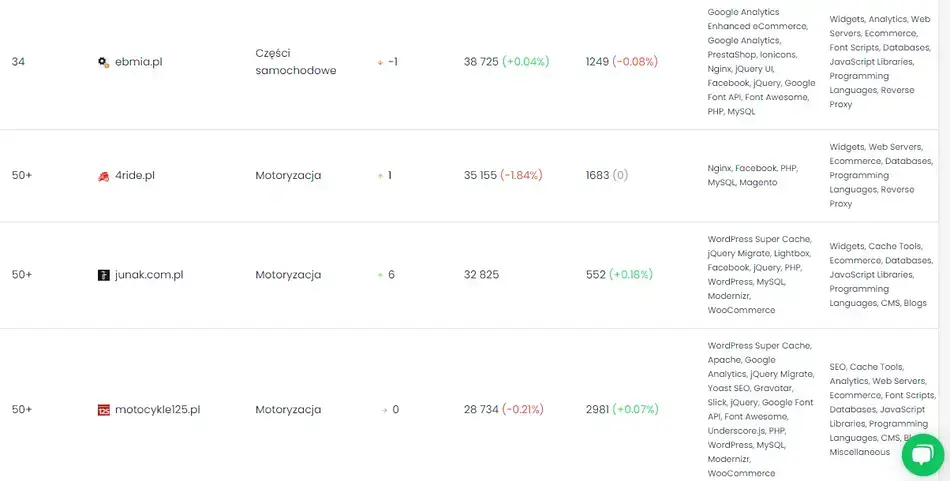Click the 38 725 traffic value

click(x=481, y=62)
